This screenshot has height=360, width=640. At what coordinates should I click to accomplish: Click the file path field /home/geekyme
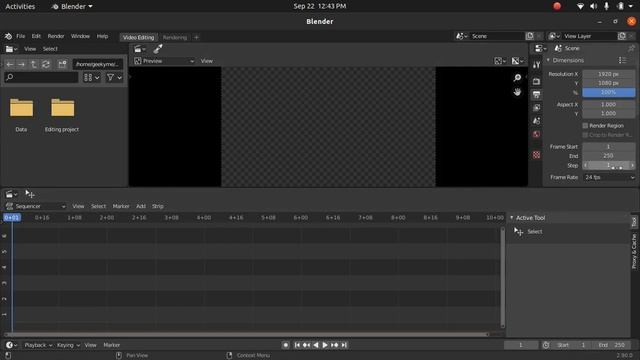[98, 64]
